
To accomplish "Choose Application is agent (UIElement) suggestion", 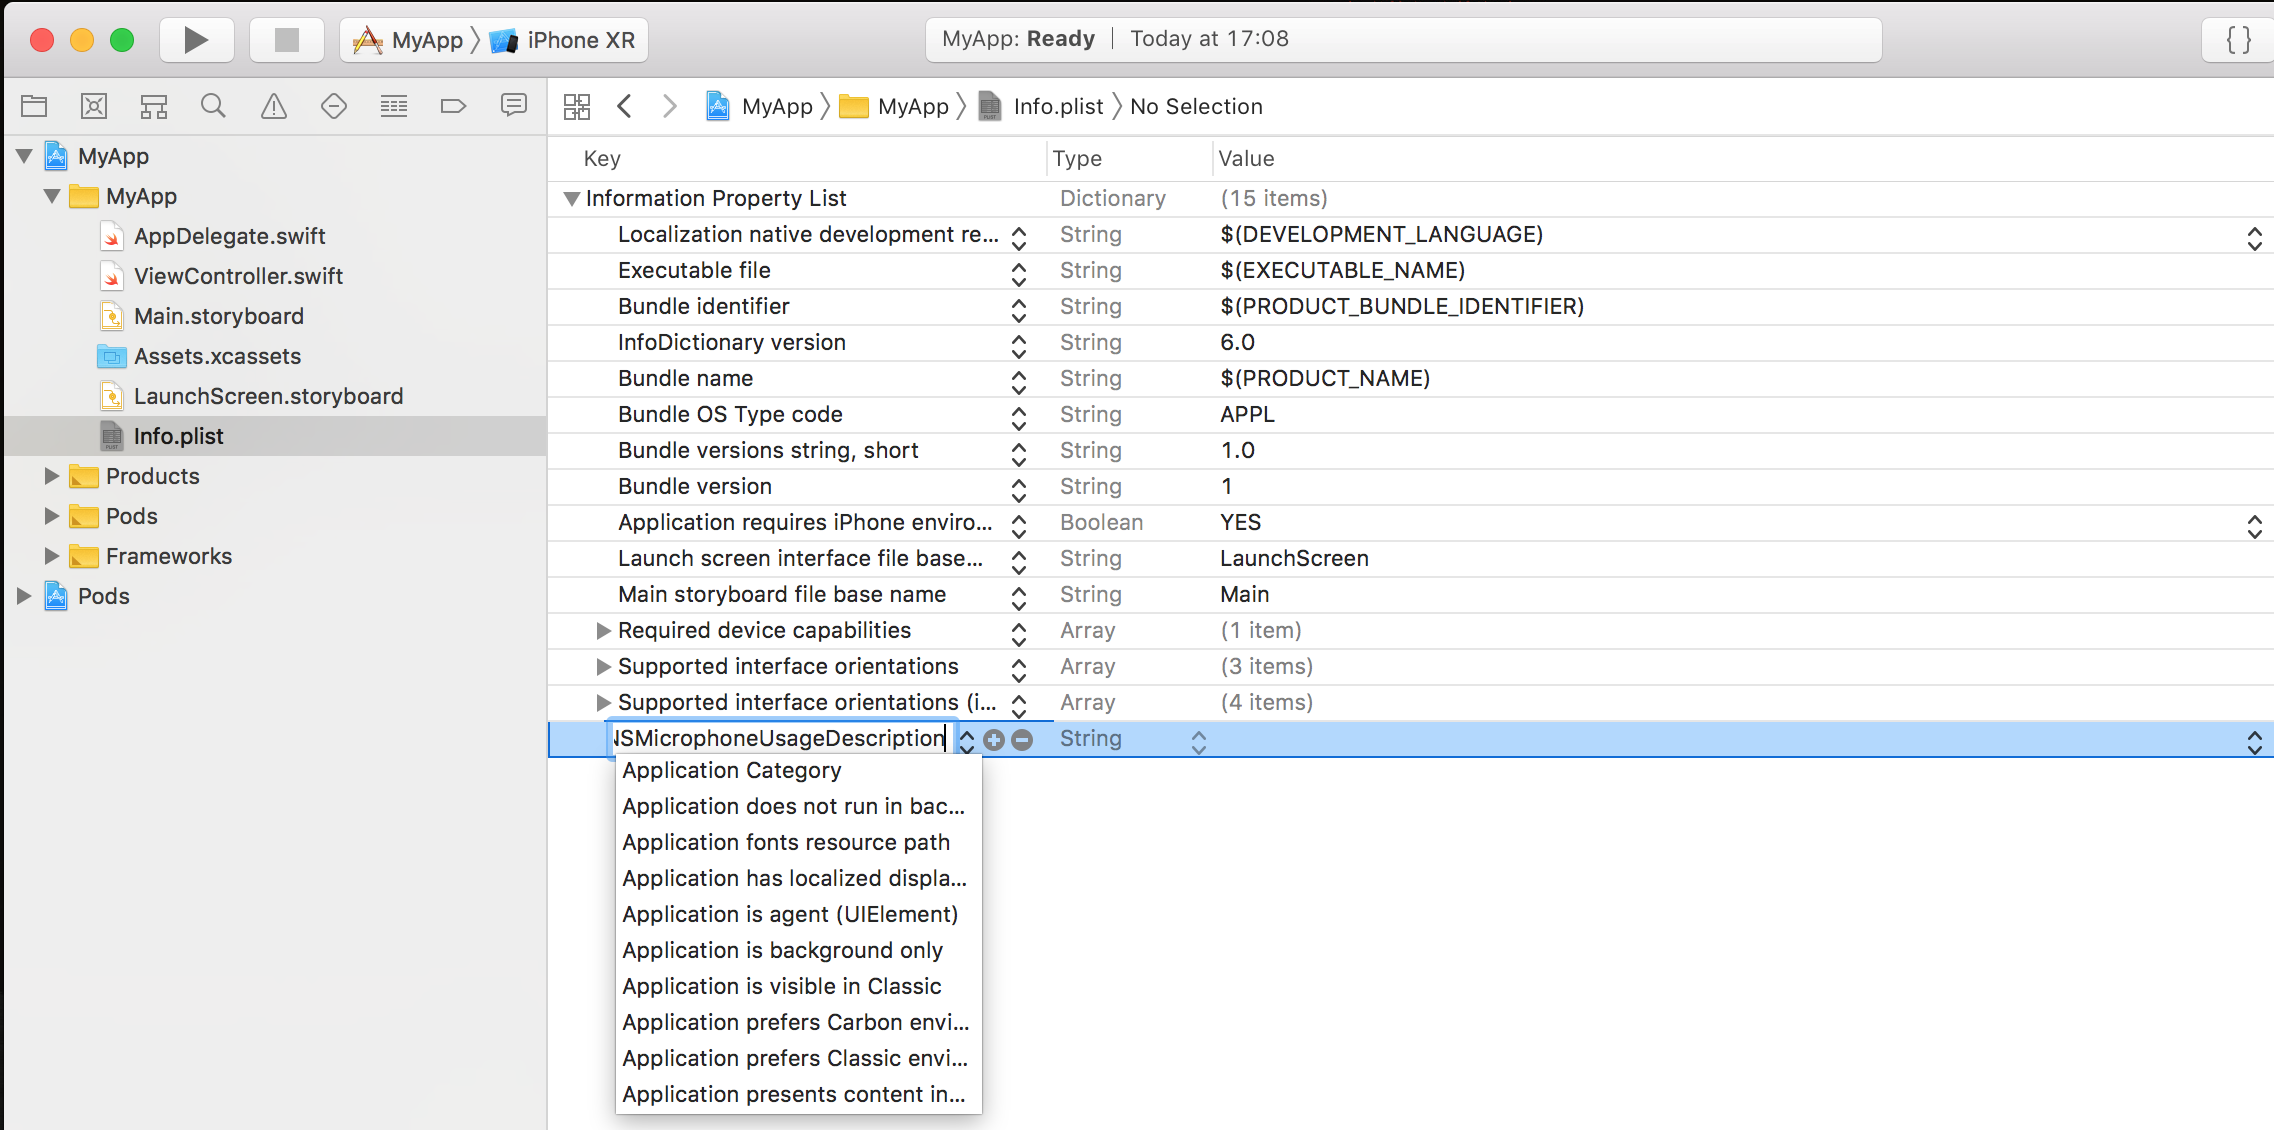I will point(798,914).
